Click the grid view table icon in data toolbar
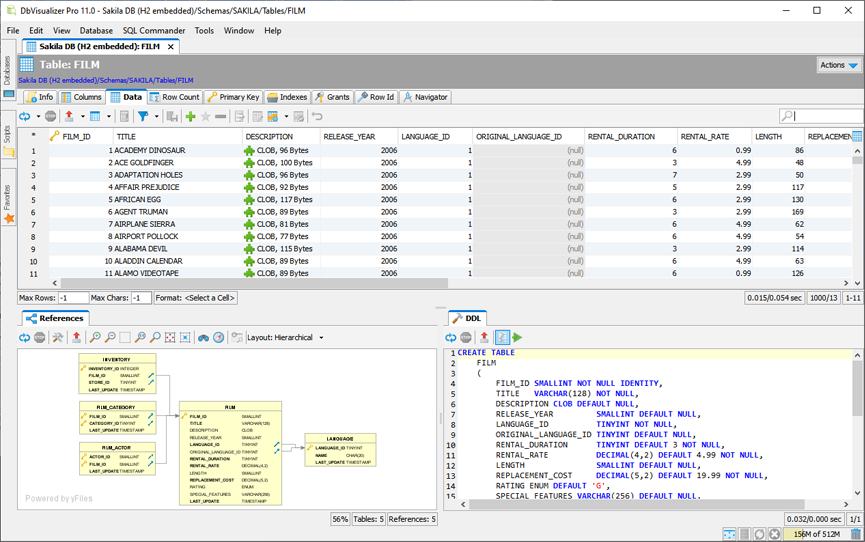Screen dimensions: 865x542 tap(95, 116)
